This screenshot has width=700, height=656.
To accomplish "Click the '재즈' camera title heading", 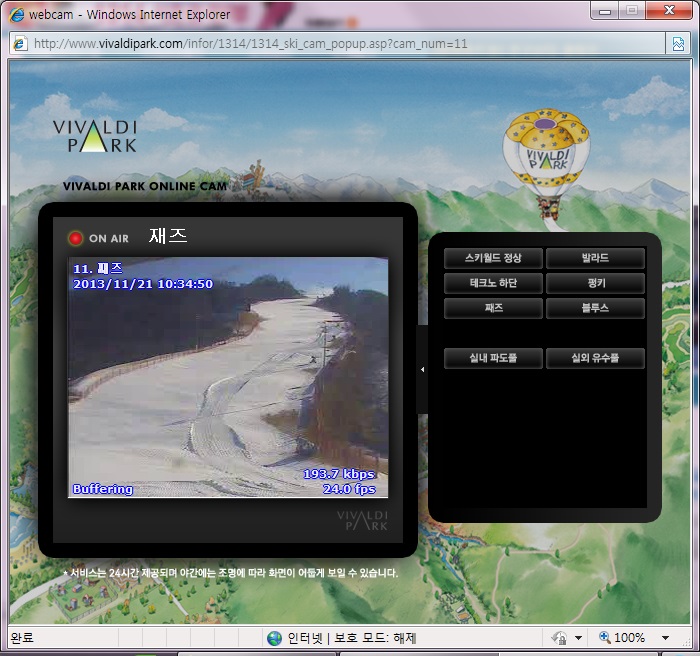I will pyautogui.click(x=168, y=236).
